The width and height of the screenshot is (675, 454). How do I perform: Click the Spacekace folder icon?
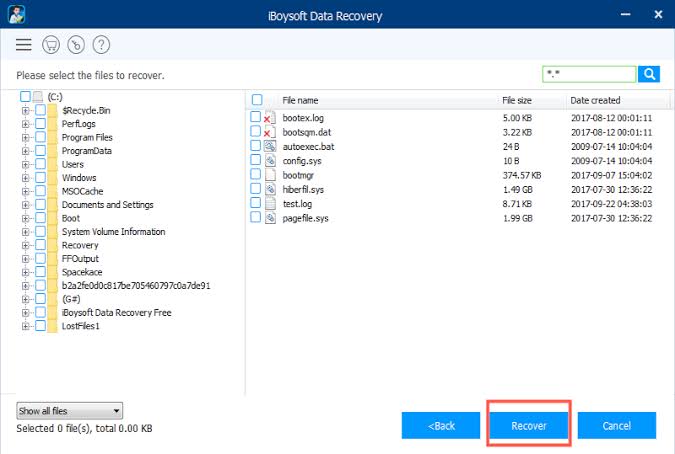coord(53,272)
